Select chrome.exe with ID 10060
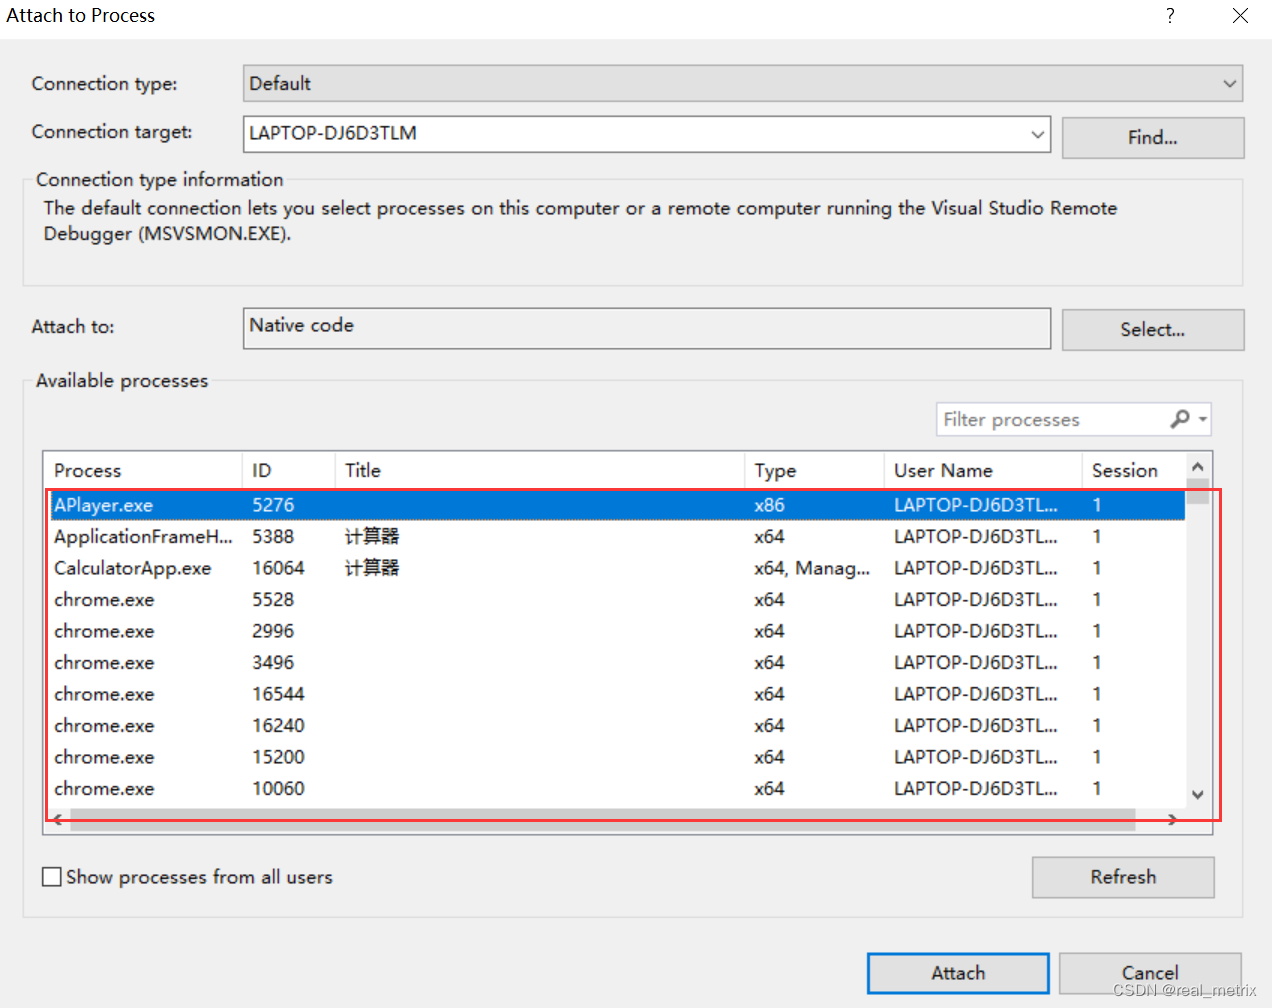The width and height of the screenshot is (1272, 1008). pos(617,789)
